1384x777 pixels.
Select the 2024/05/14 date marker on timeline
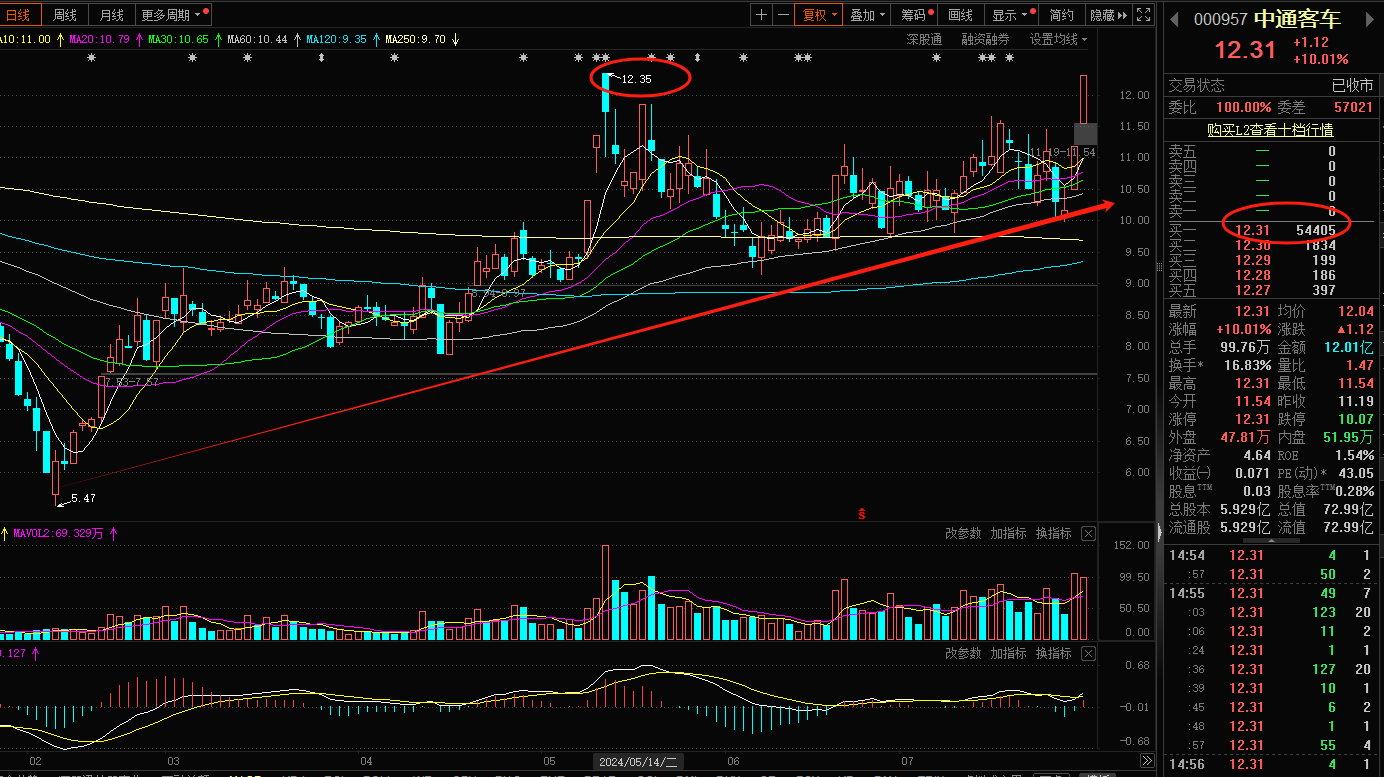click(x=638, y=762)
